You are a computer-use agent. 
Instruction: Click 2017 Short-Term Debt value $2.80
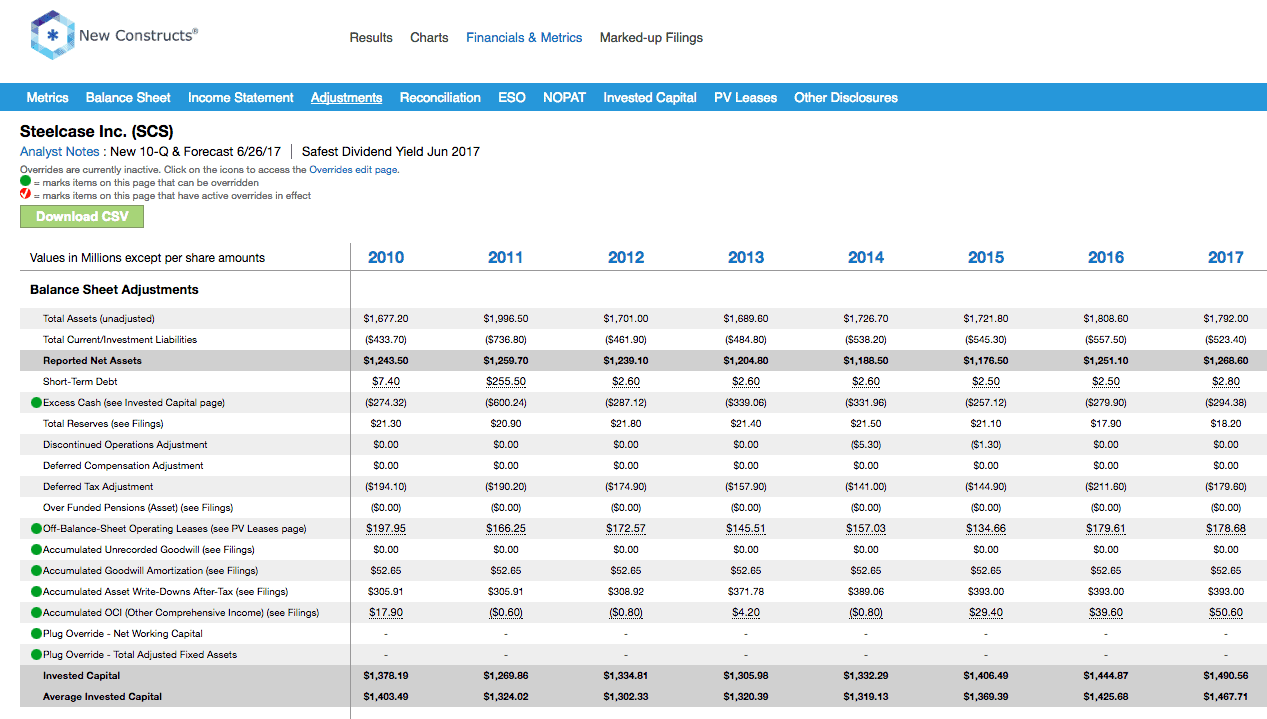[1226, 382]
